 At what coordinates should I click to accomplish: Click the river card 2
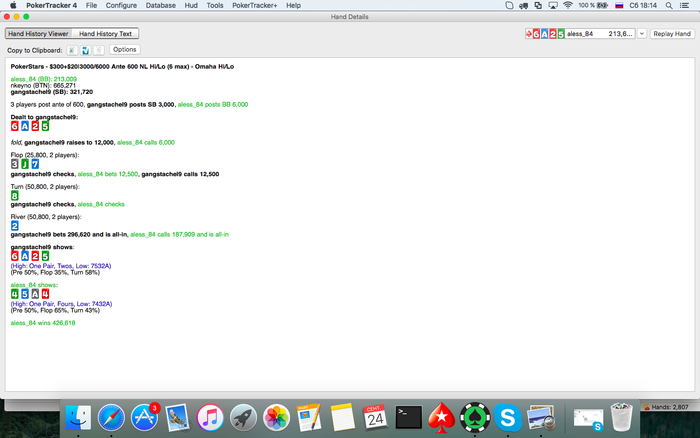tap(15, 226)
